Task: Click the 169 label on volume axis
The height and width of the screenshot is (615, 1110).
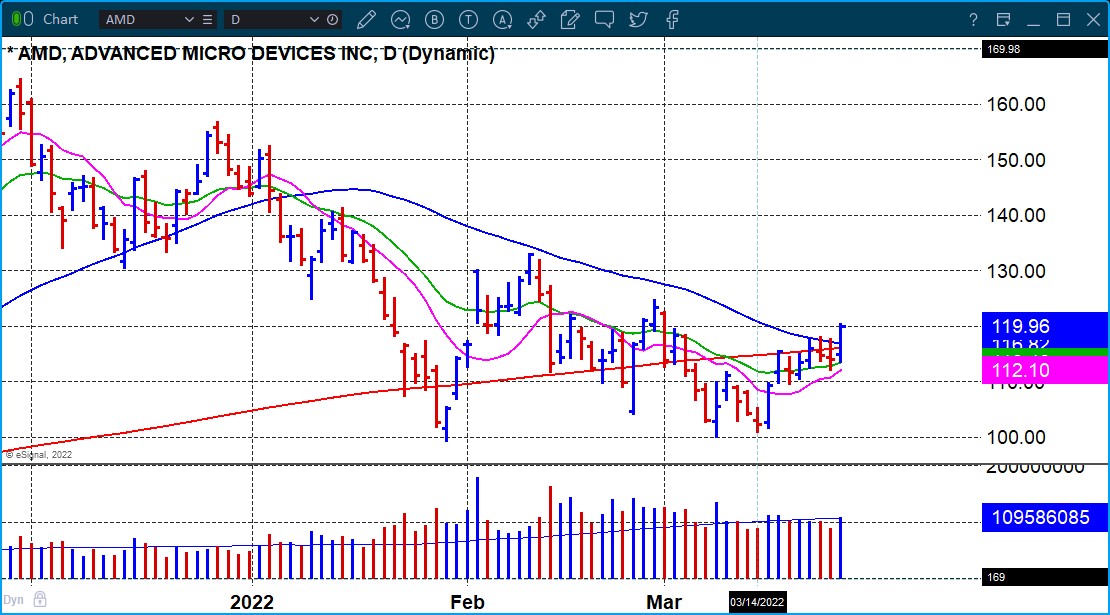Action: click(x=1045, y=577)
